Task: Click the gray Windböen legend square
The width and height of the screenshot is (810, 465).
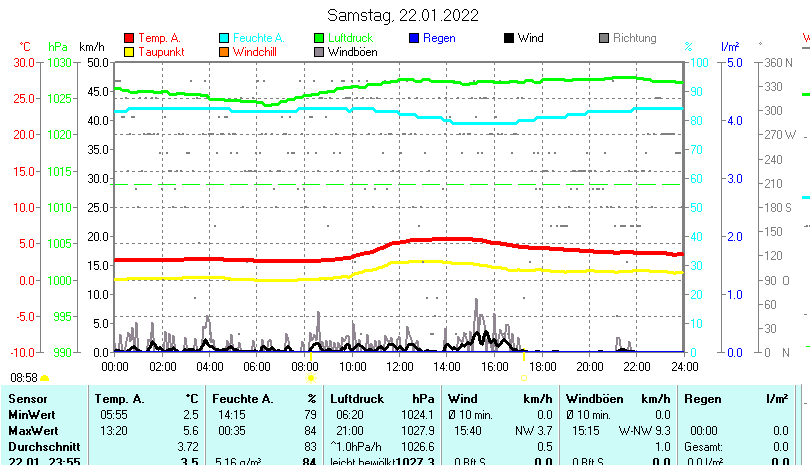Action: [x=319, y=51]
